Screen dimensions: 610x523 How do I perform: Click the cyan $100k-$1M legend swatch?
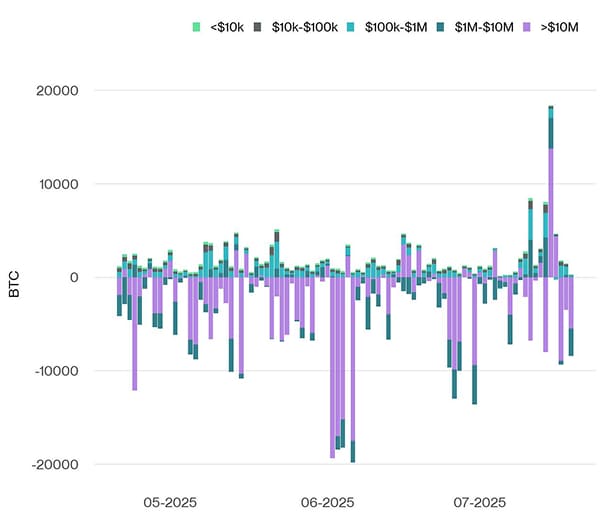[x=351, y=27]
